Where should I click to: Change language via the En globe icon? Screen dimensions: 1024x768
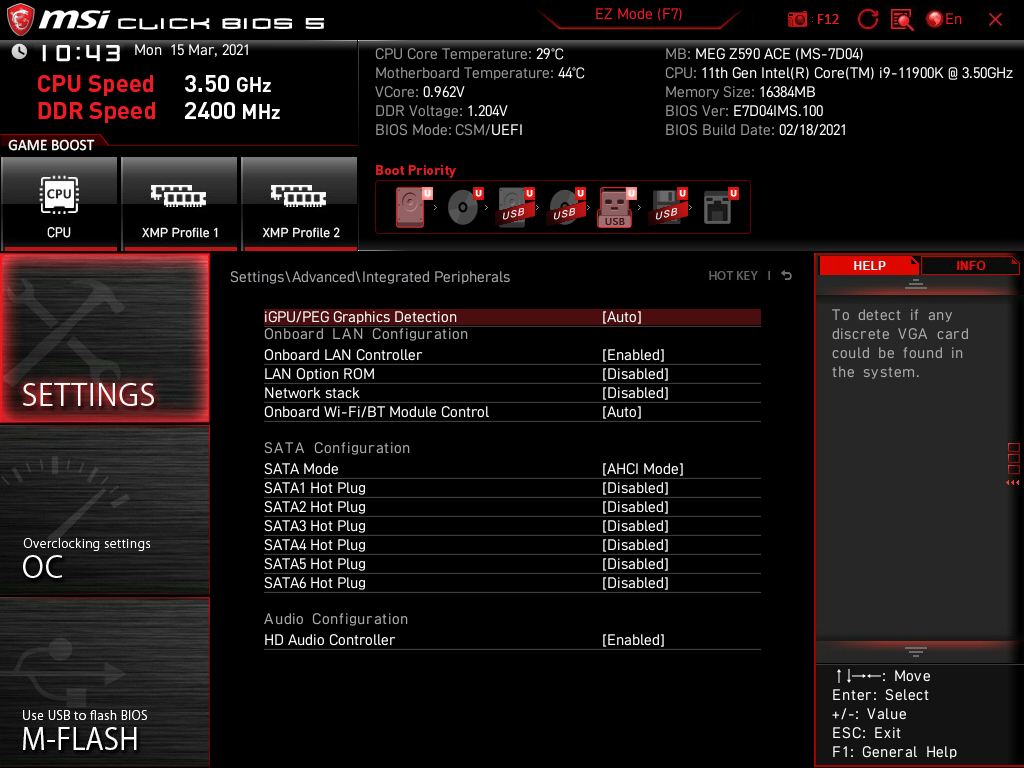pos(944,19)
